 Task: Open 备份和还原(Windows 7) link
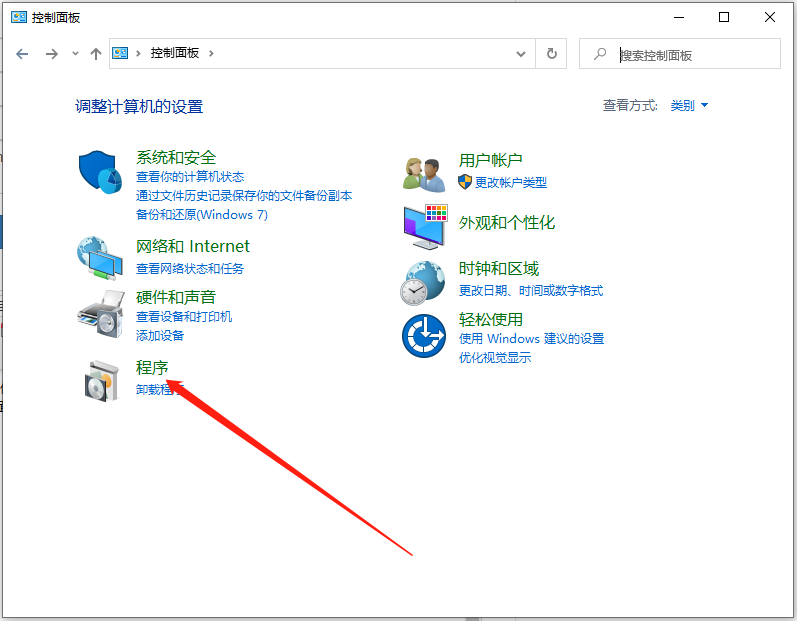201,215
